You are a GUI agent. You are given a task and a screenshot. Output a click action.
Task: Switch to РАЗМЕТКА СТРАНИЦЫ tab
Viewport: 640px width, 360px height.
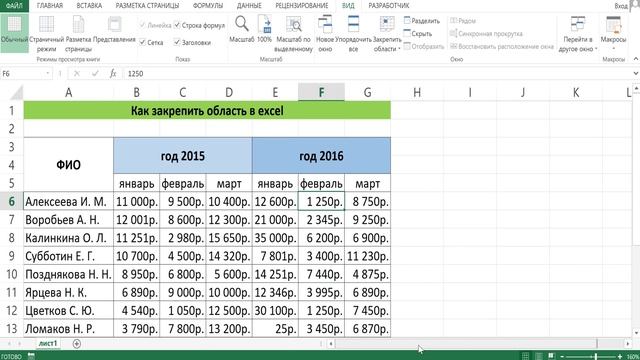point(147,6)
